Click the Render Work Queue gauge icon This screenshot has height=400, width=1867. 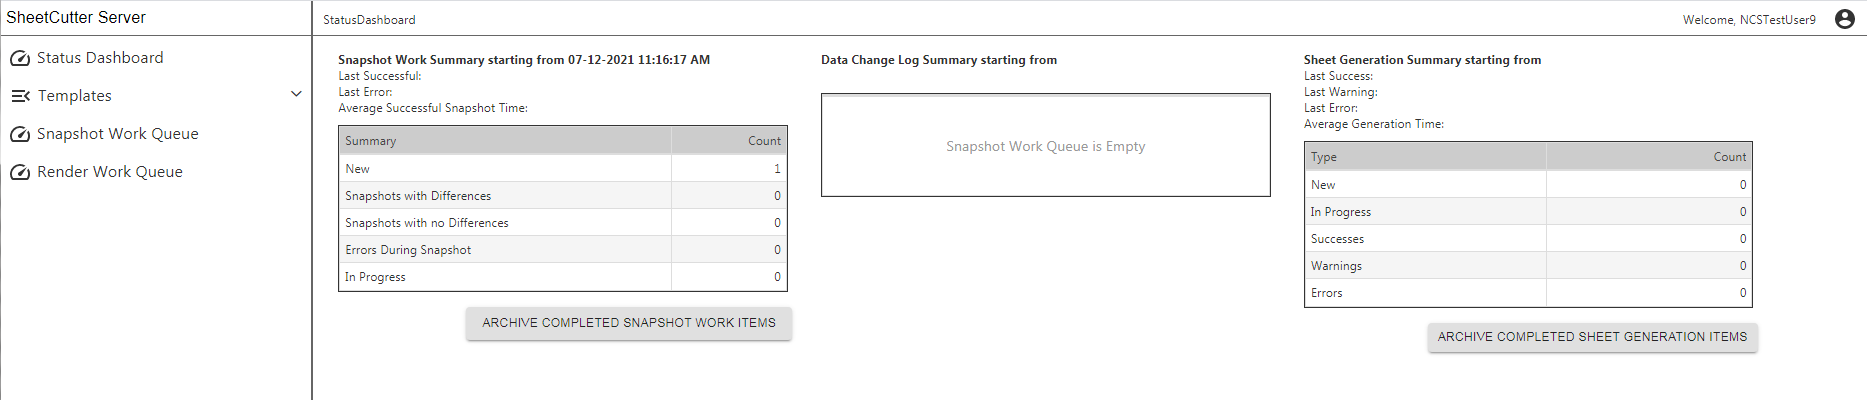20,173
